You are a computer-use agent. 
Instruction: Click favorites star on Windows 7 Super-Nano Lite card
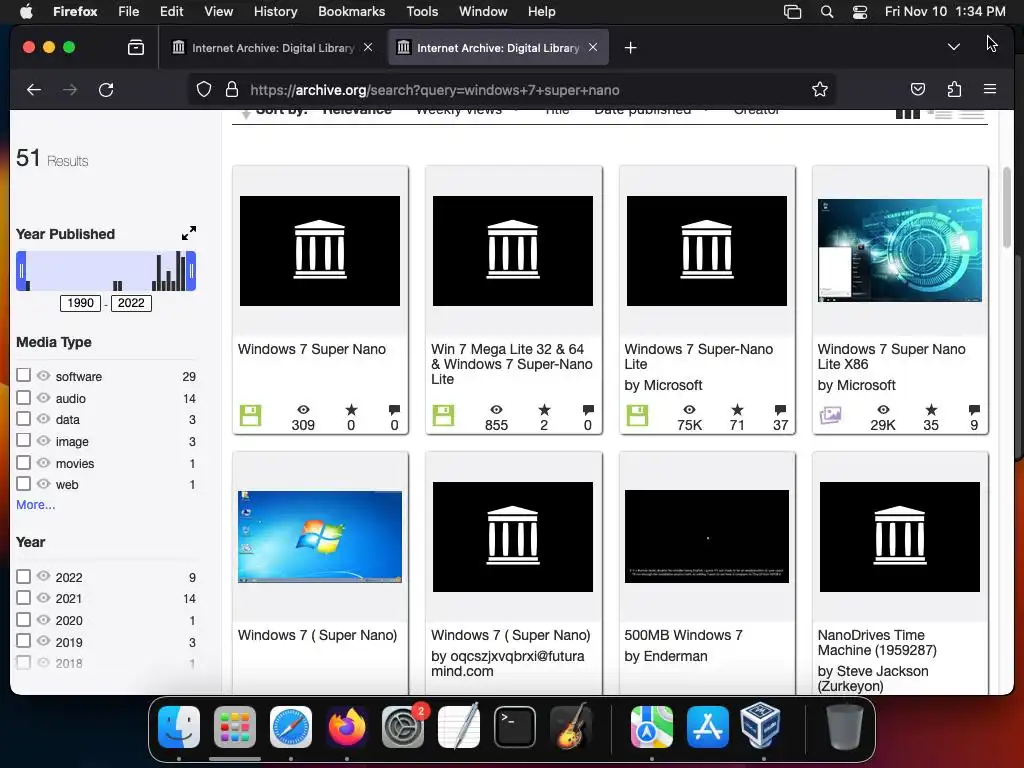tap(737, 409)
